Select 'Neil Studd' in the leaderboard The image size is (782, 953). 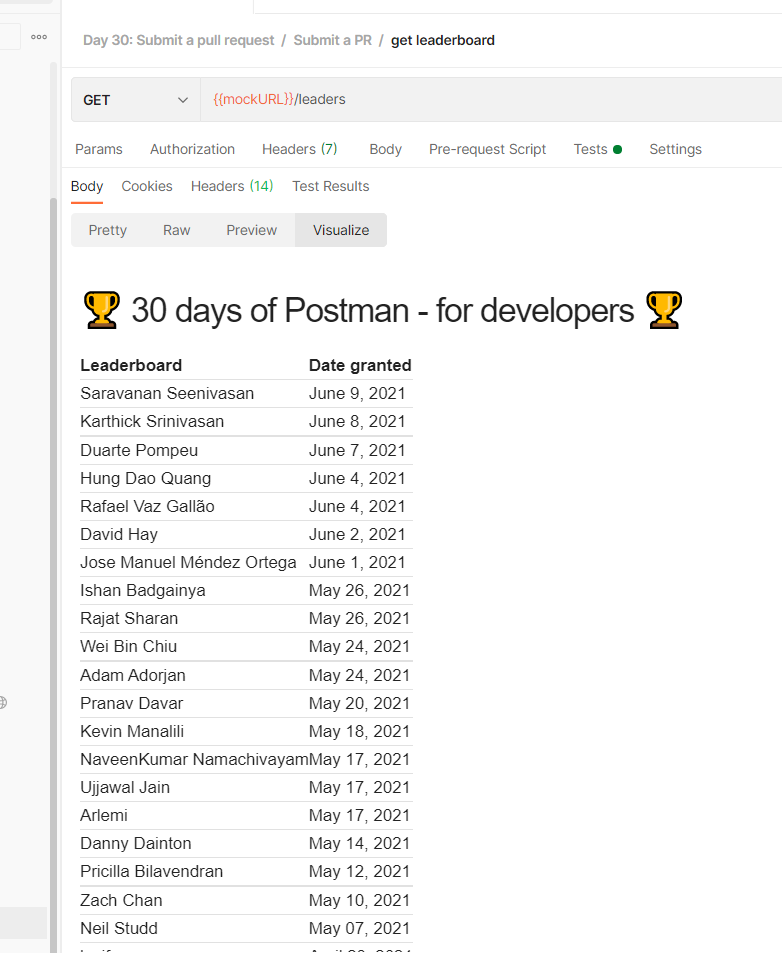point(119,929)
